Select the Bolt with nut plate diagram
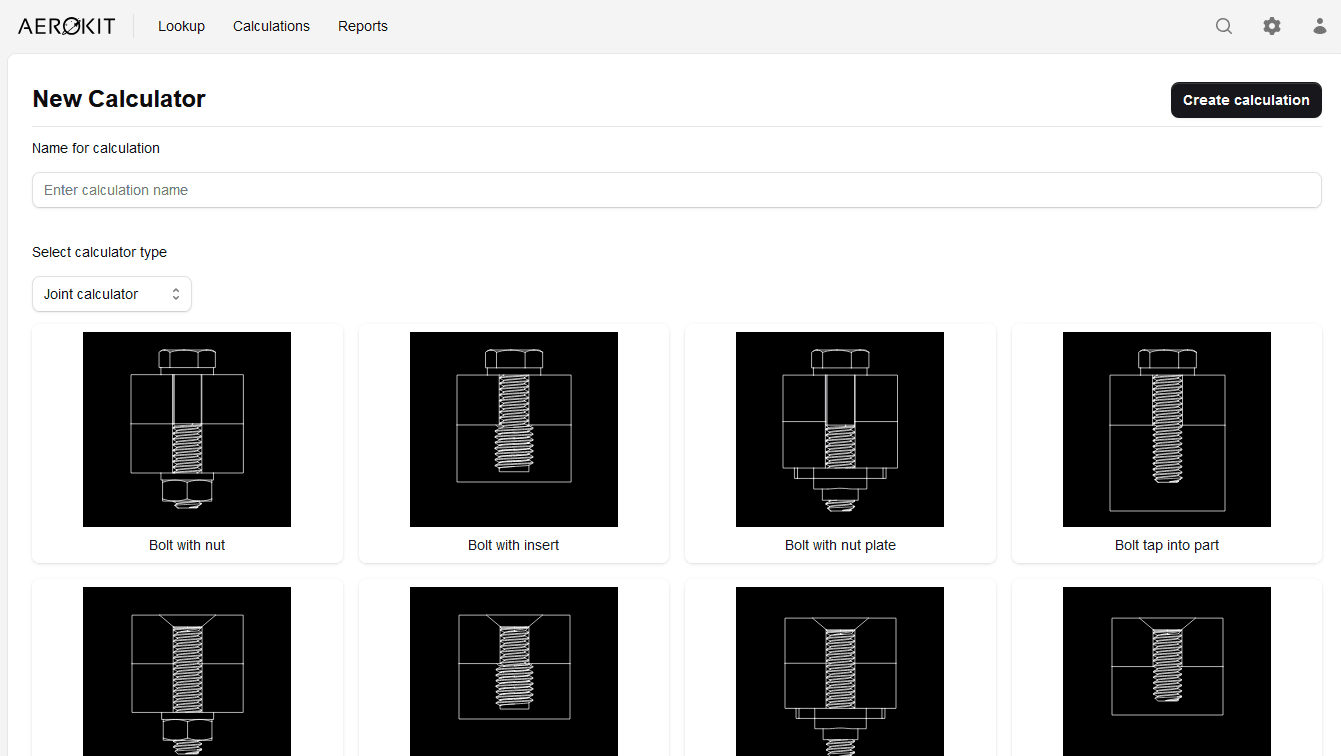1341x756 pixels. [840, 429]
